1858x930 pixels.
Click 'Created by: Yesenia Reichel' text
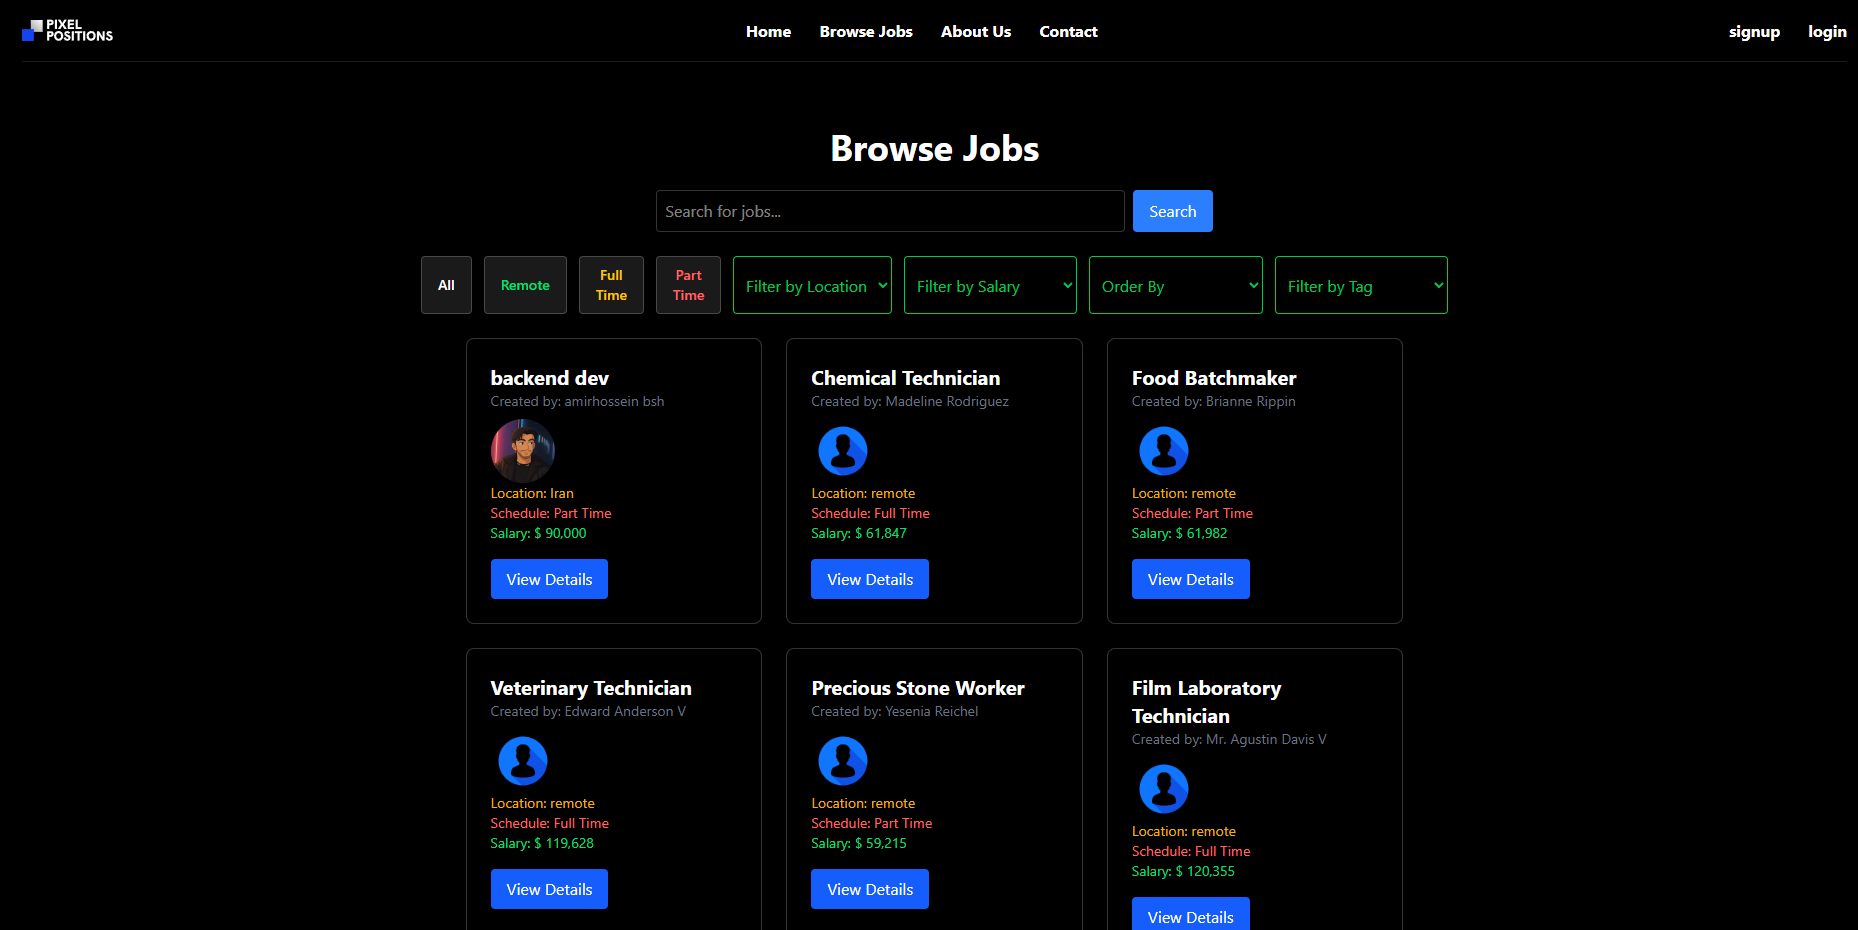pos(895,711)
